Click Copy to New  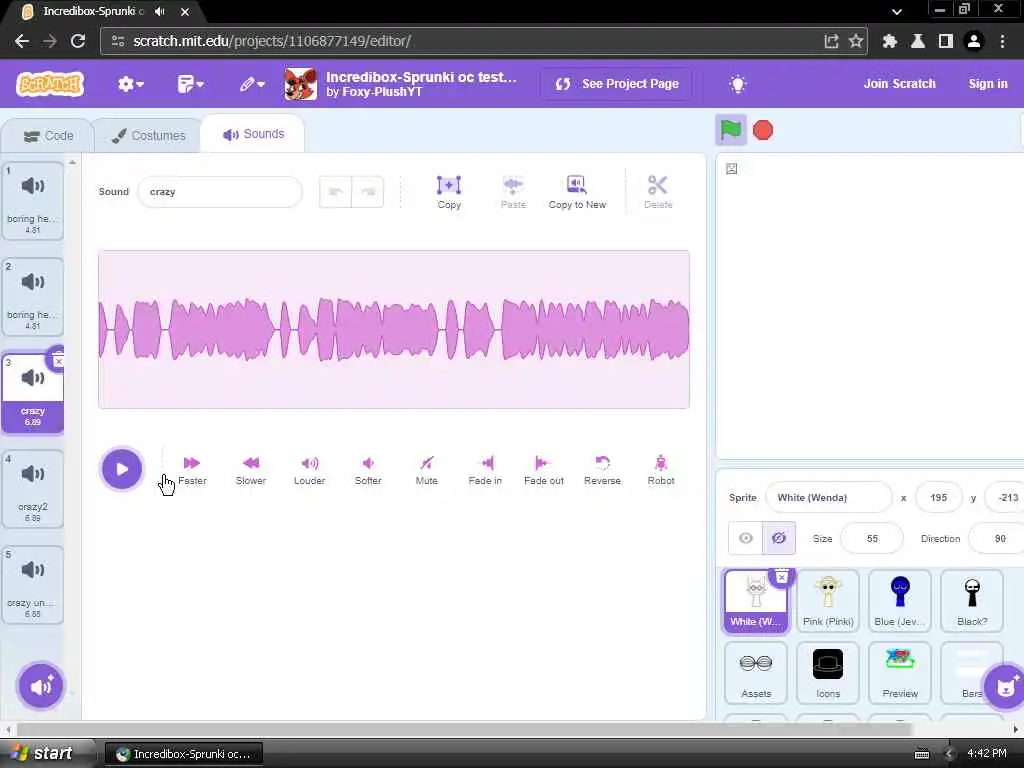tap(577, 192)
